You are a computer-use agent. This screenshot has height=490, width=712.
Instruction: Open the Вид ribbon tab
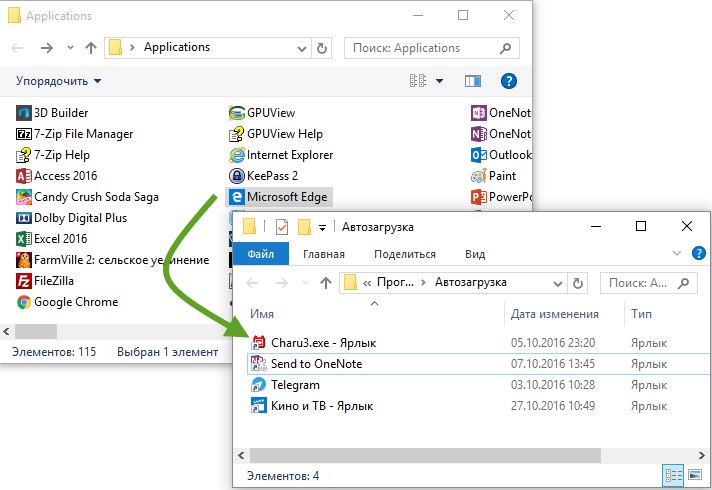tap(475, 254)
